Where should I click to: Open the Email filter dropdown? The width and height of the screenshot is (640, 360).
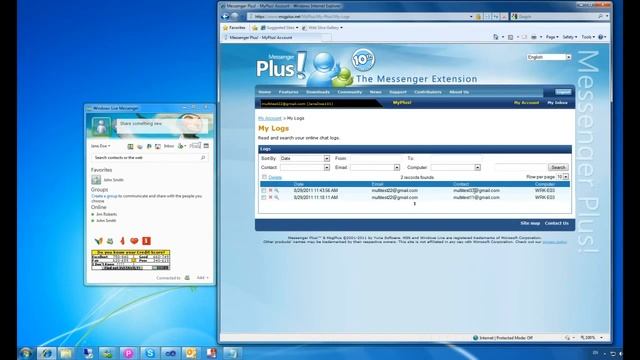pyautogui.click(x=375, y=167)
